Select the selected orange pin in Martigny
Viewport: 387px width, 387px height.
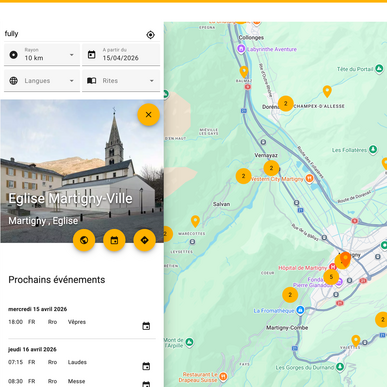[345, 259]
